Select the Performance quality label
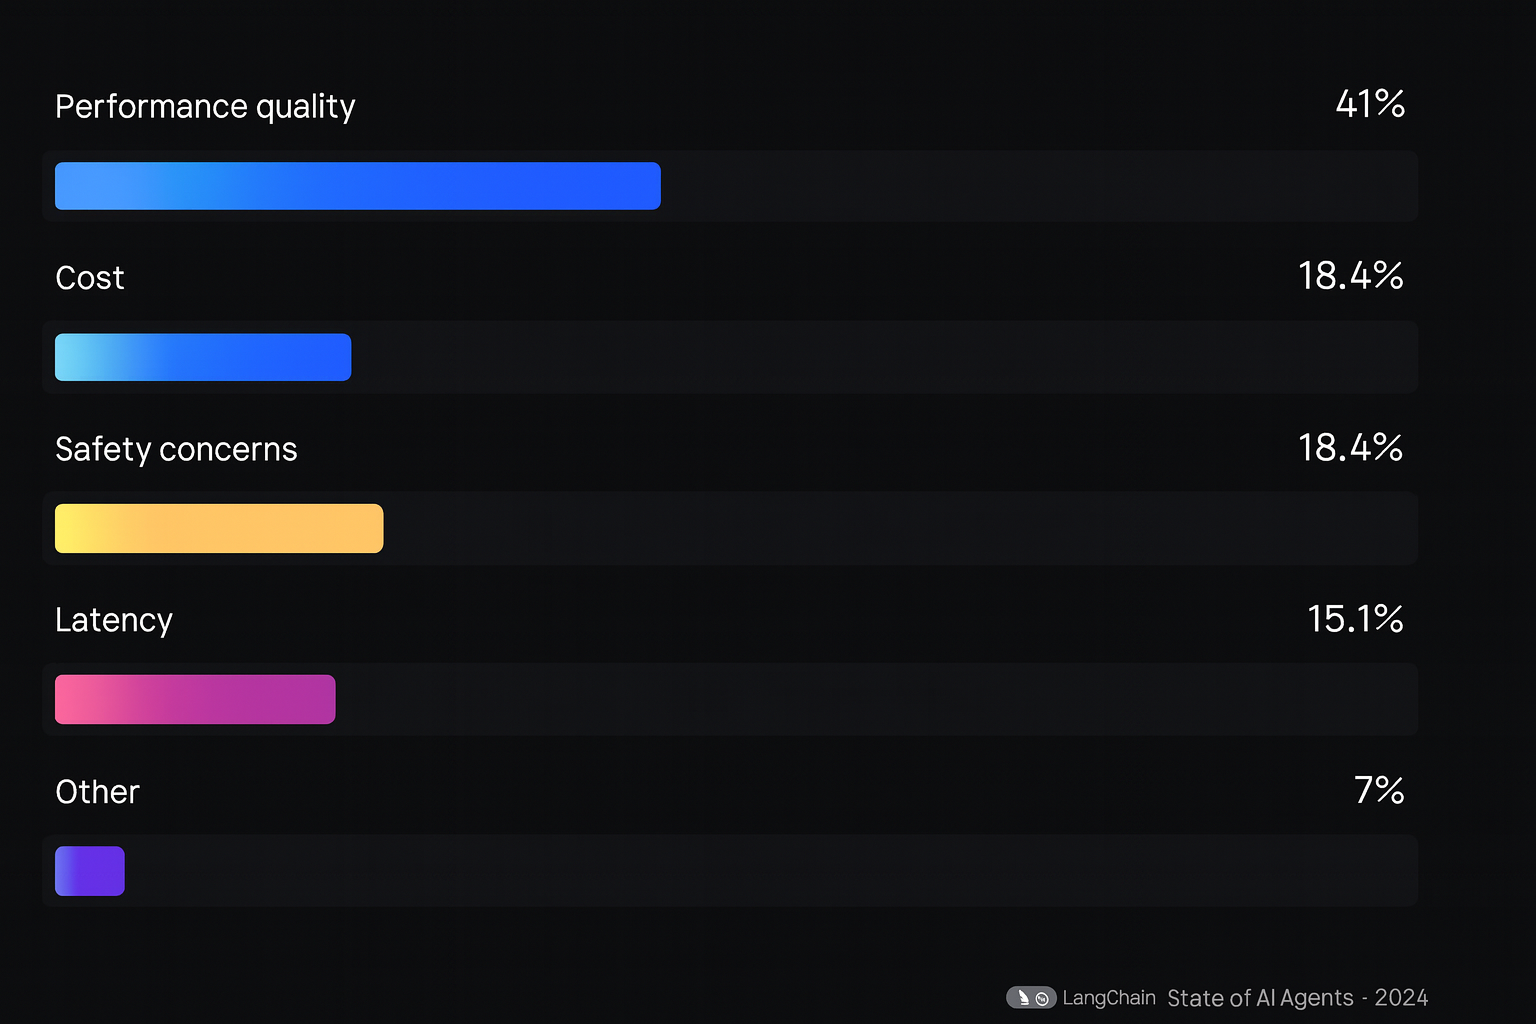The width and height of the screenshot is (1536, 1024). click(205, 107)
